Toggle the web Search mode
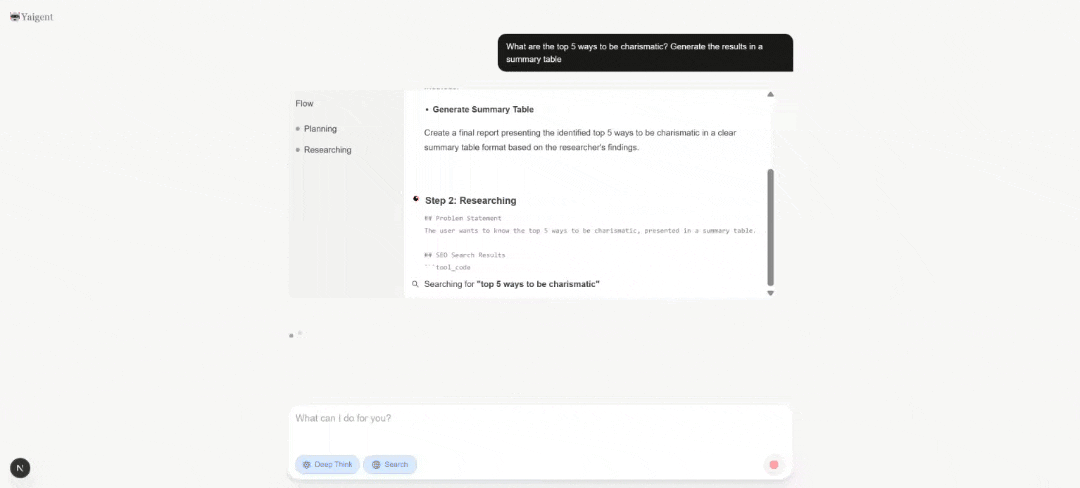This screenshot has width=1080, height=488. (390, 464)
